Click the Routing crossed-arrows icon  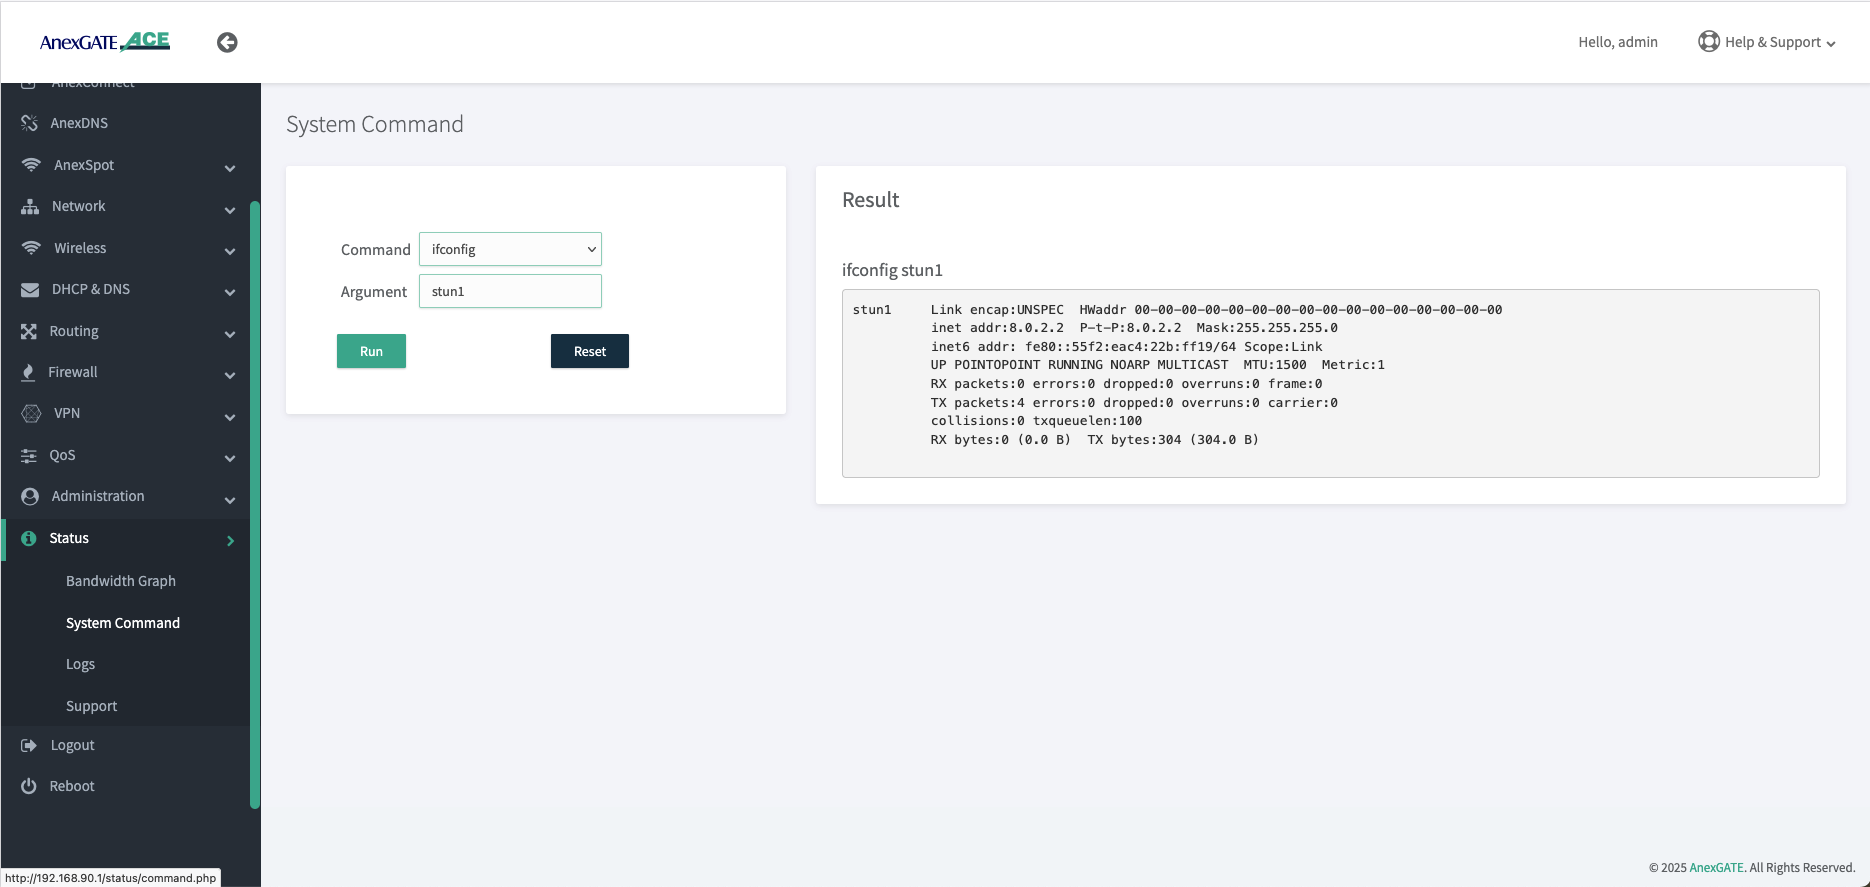[29, 331]
